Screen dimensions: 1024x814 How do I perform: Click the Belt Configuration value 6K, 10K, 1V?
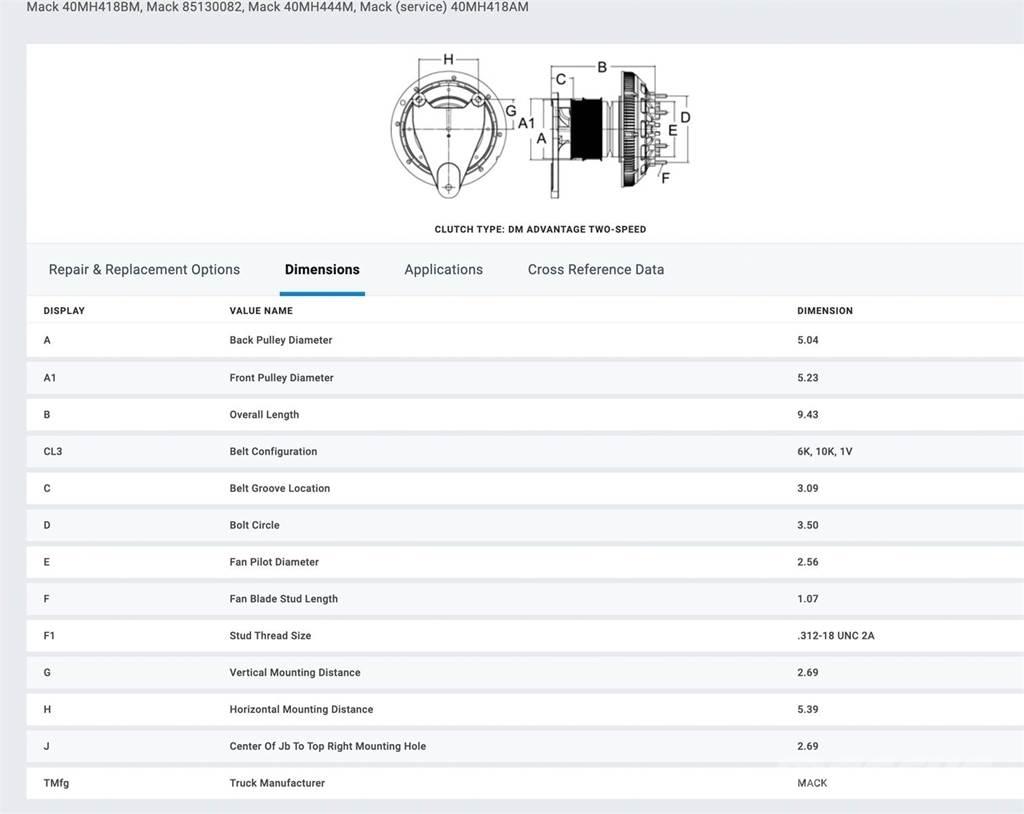pos(824,452)
